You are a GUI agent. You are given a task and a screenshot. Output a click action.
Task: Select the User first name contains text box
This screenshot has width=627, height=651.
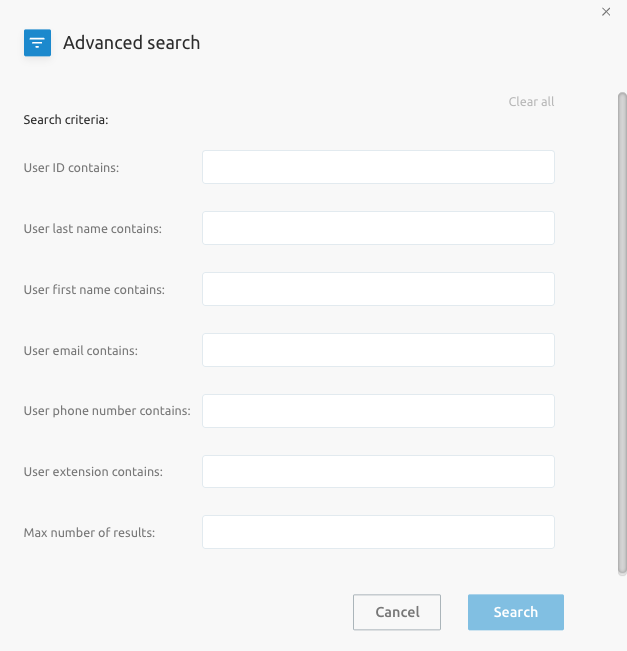pos(378,289)
